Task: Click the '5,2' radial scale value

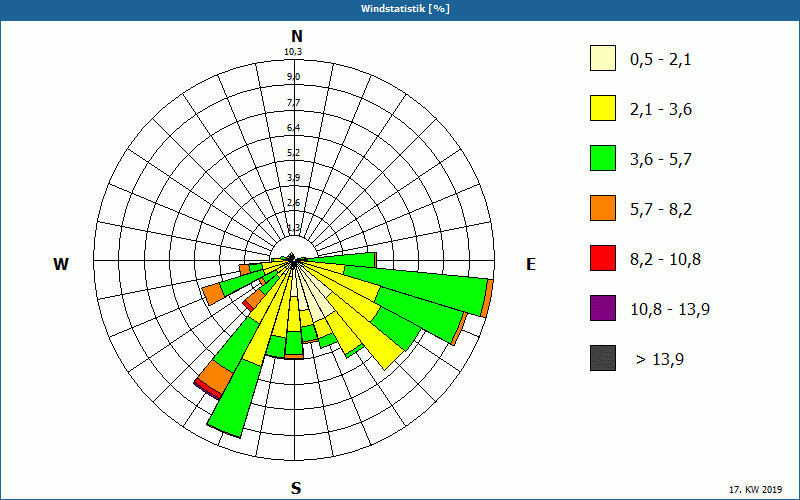Action: pyautogui.click(x=293, y=153)
